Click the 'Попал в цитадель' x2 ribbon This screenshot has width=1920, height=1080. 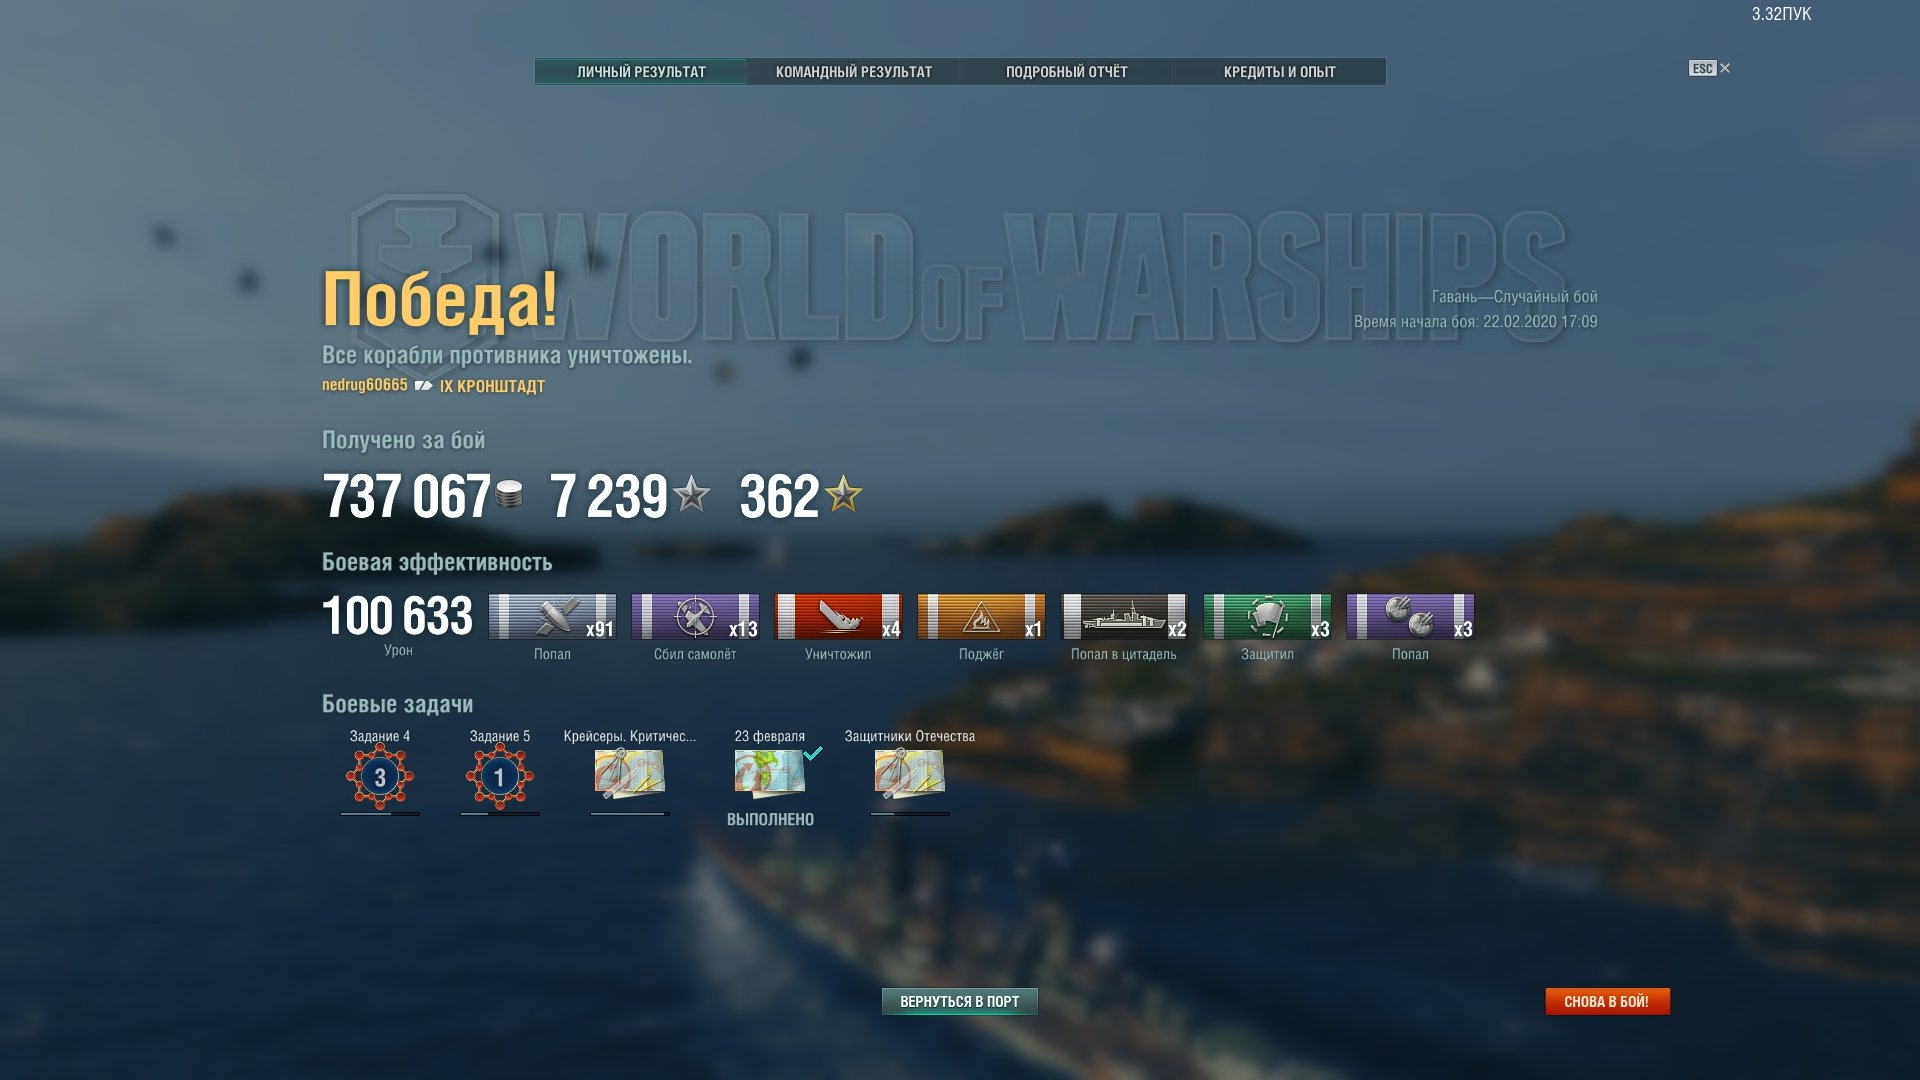coord(1124,617)
